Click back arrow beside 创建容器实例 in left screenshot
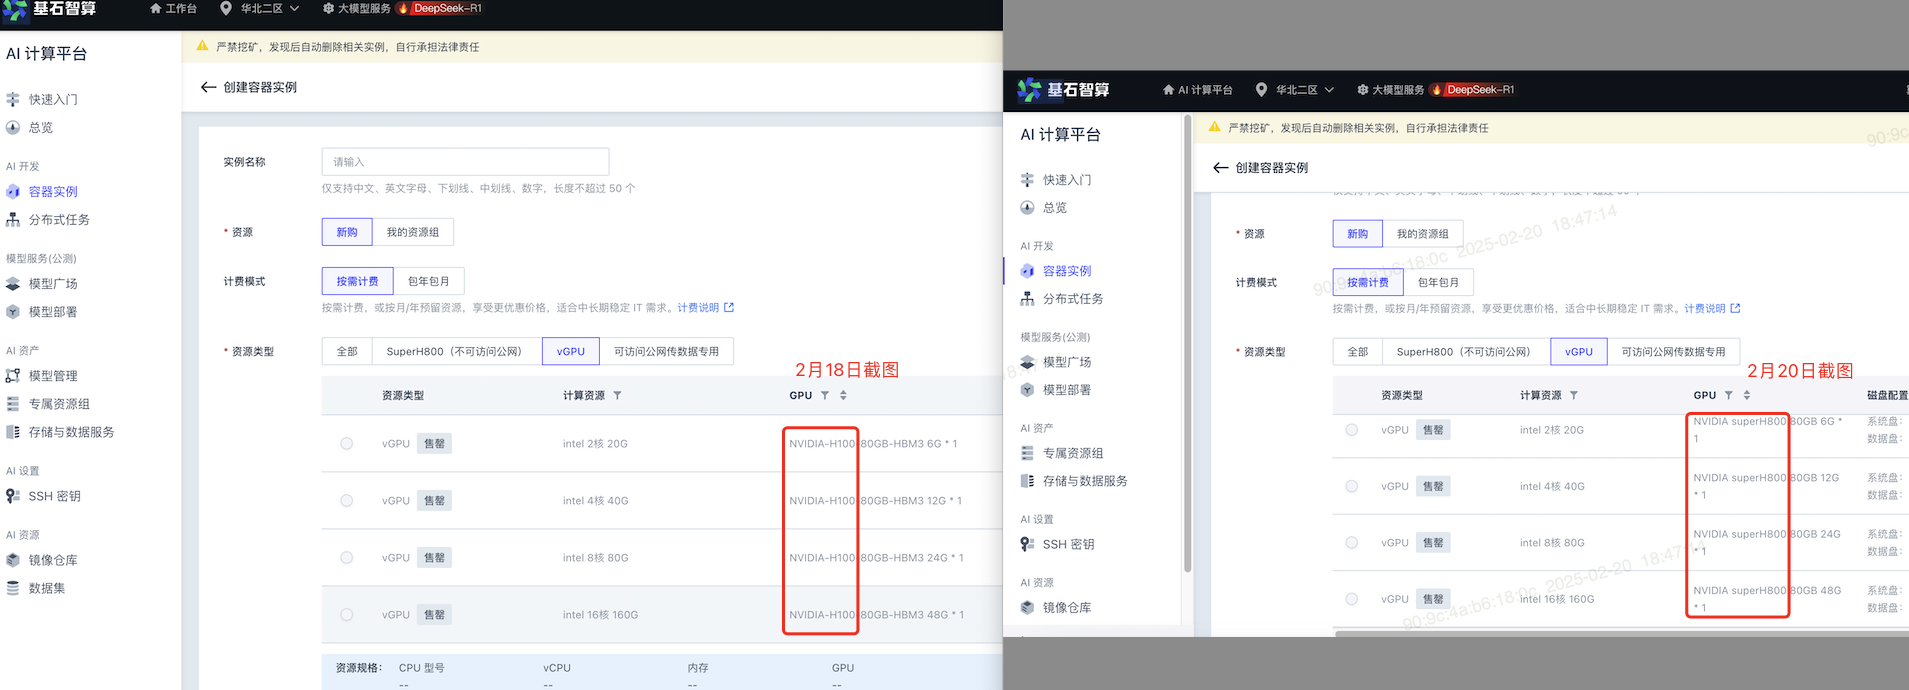This screenshot has width=1909, height=690. pyautogui.click(x=208, y=87)
